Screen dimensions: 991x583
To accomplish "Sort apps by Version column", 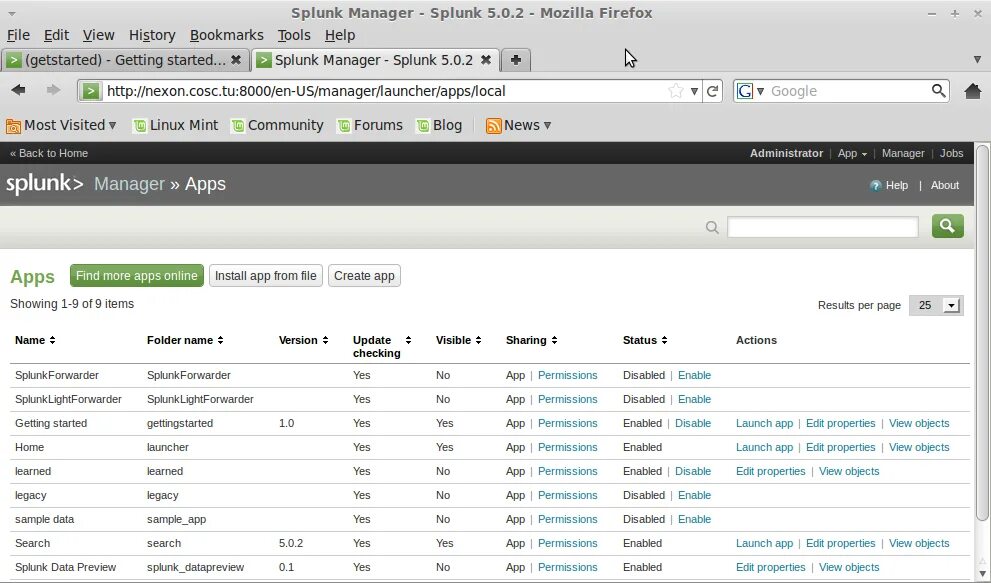I will click(x=303, y=340).
